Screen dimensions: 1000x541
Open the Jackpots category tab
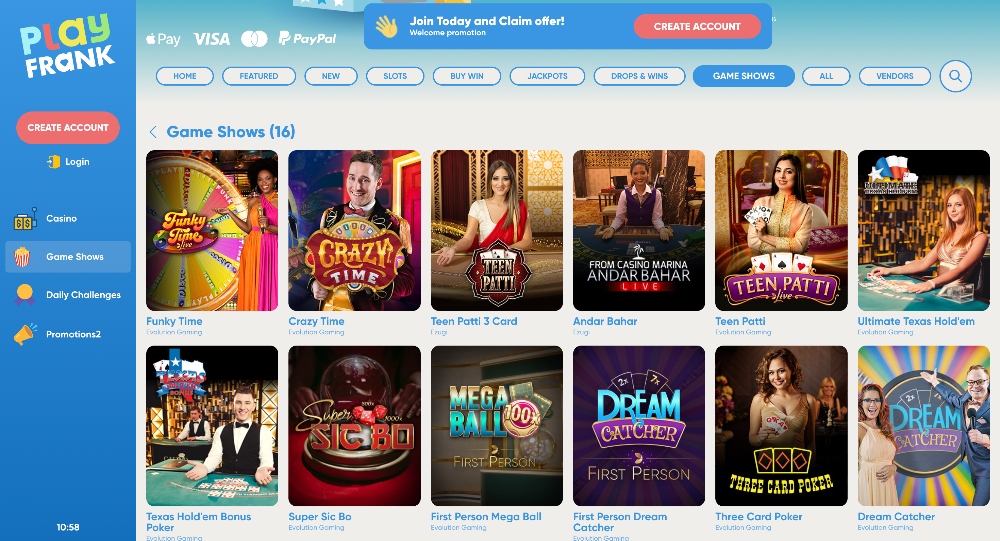(547, 76)
